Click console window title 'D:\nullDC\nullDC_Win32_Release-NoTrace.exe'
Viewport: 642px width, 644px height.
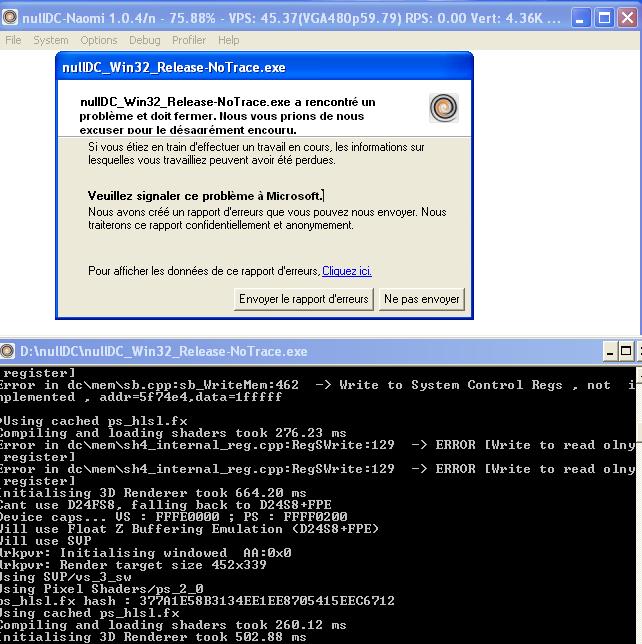(x=163, y=352)
